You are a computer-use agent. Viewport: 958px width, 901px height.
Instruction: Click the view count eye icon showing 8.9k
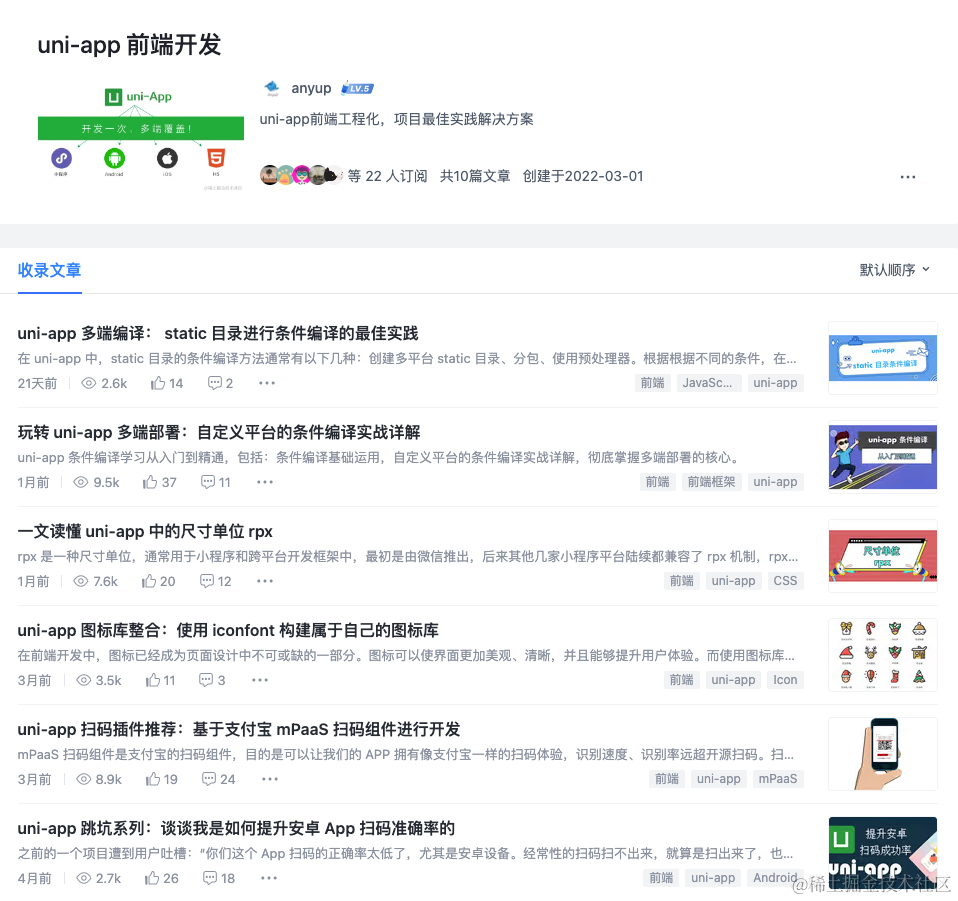84,779
